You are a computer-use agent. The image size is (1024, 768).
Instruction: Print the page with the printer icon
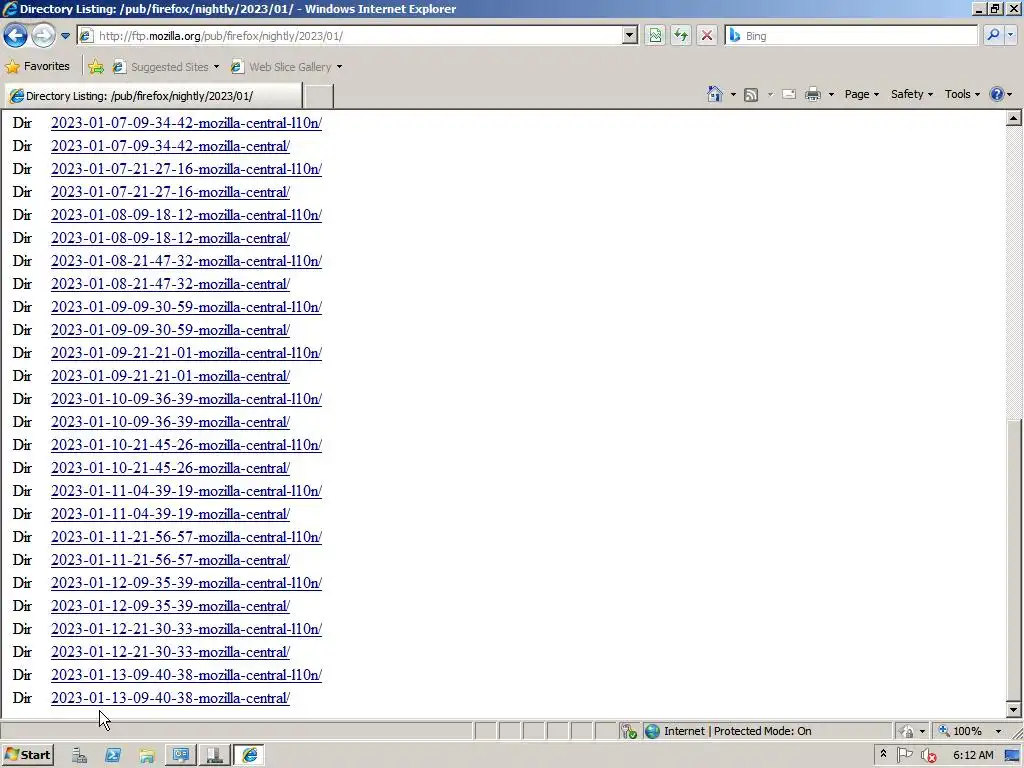coord(812,94)
